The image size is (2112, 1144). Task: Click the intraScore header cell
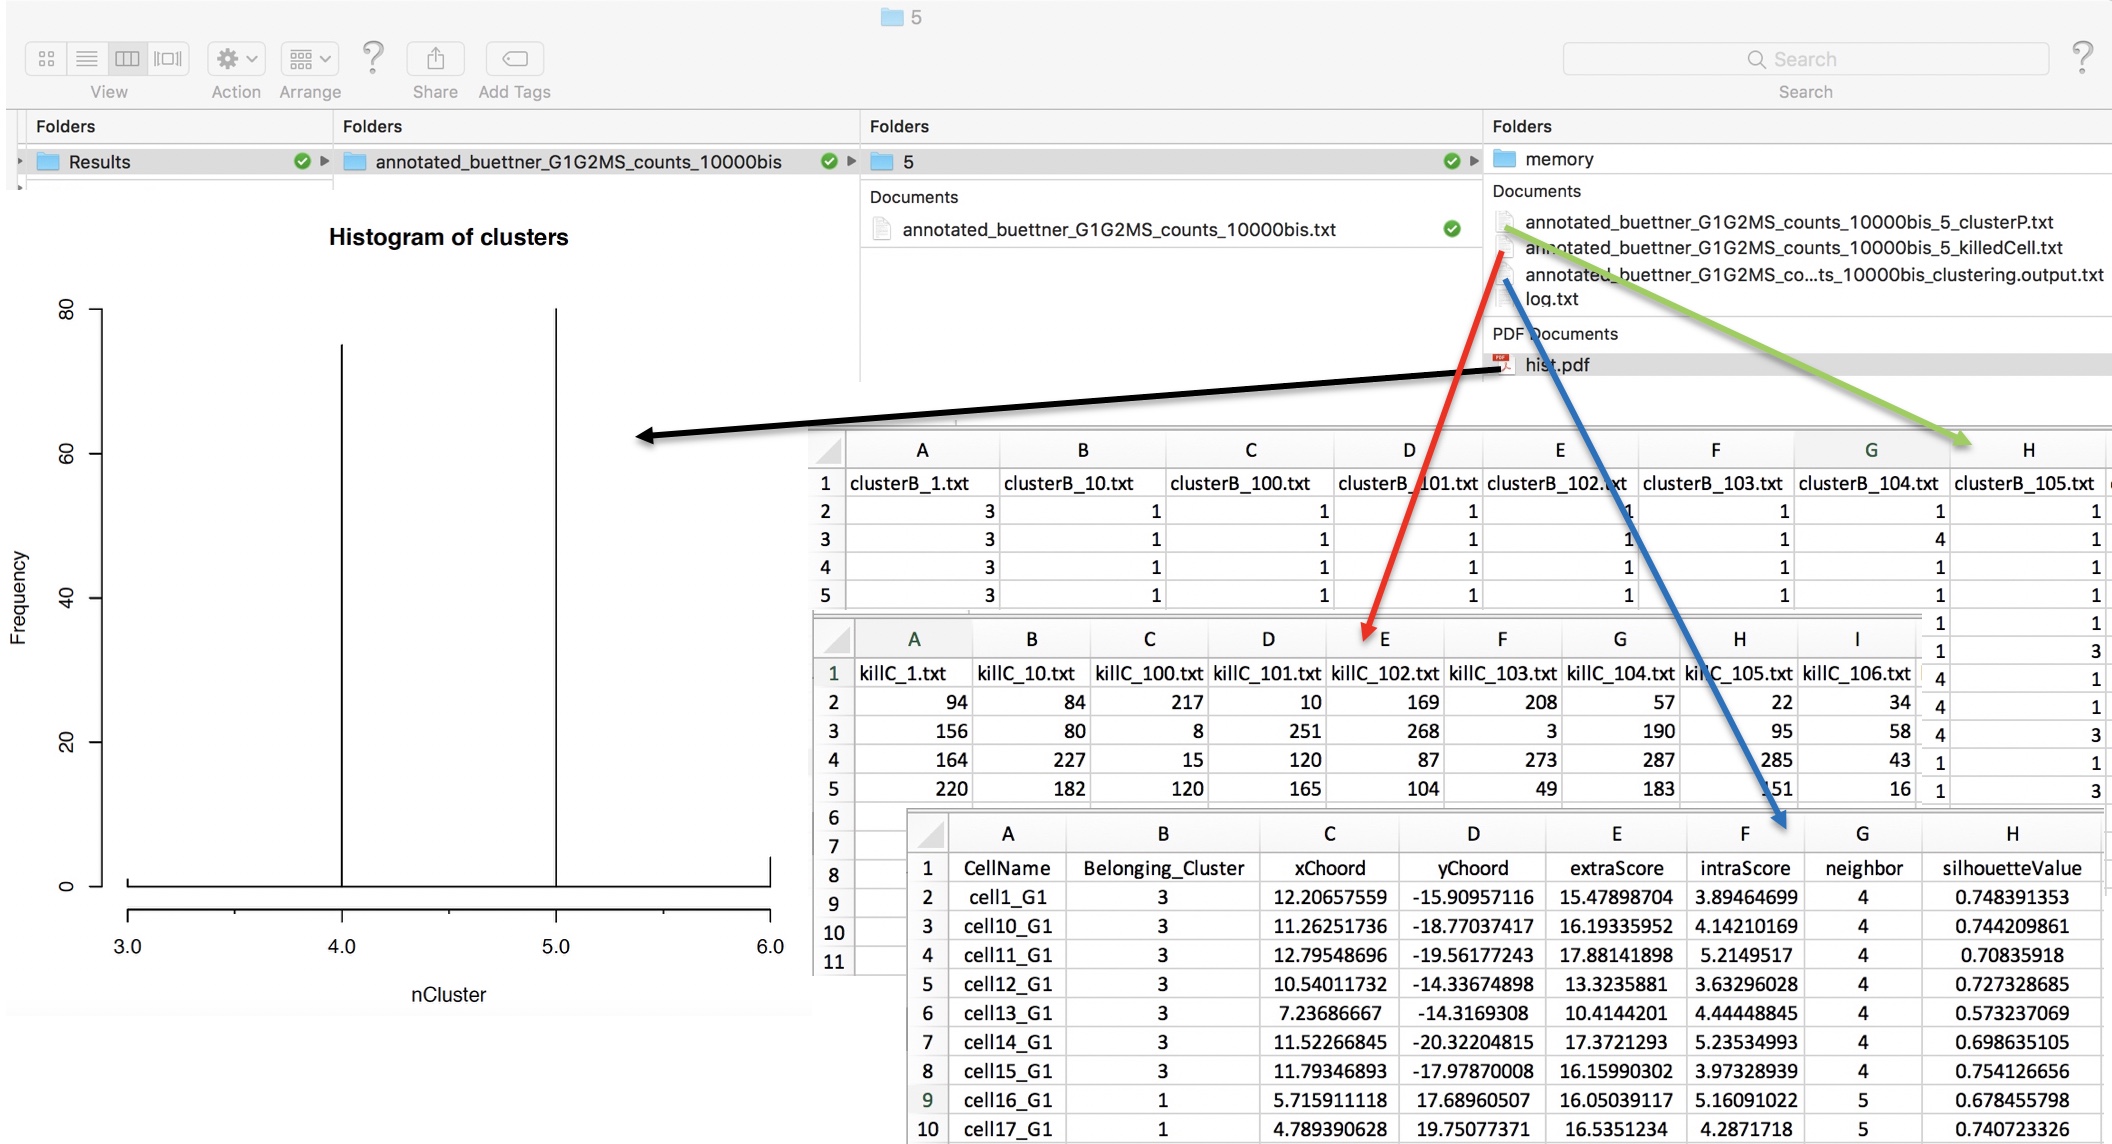(1745, 868)
